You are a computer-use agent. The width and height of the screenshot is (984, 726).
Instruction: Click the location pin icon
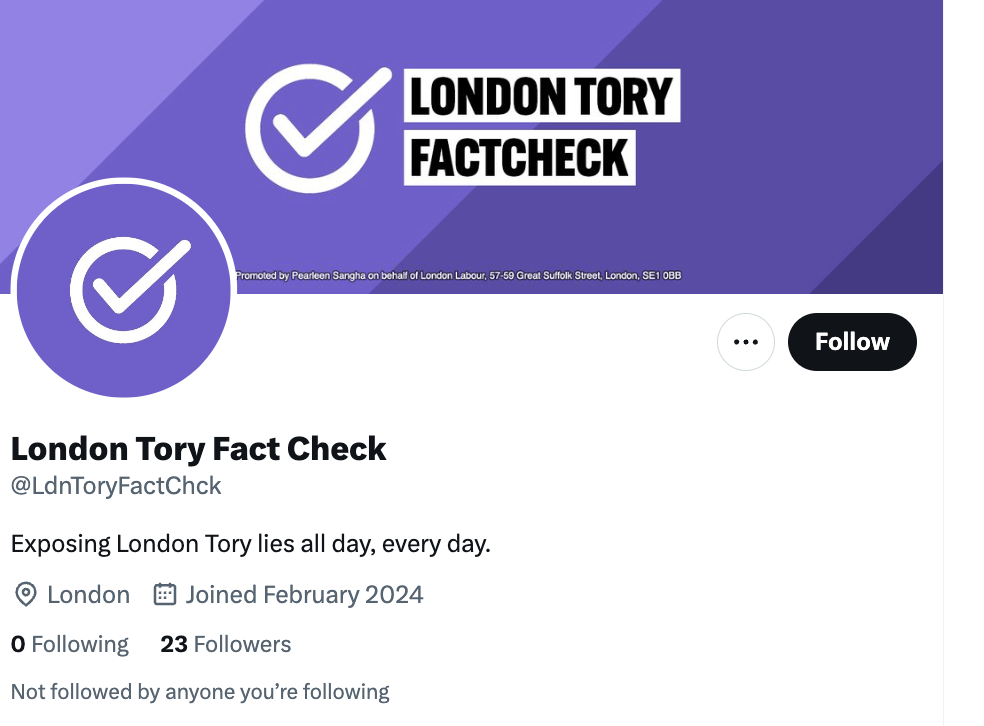tap(25, 595)
